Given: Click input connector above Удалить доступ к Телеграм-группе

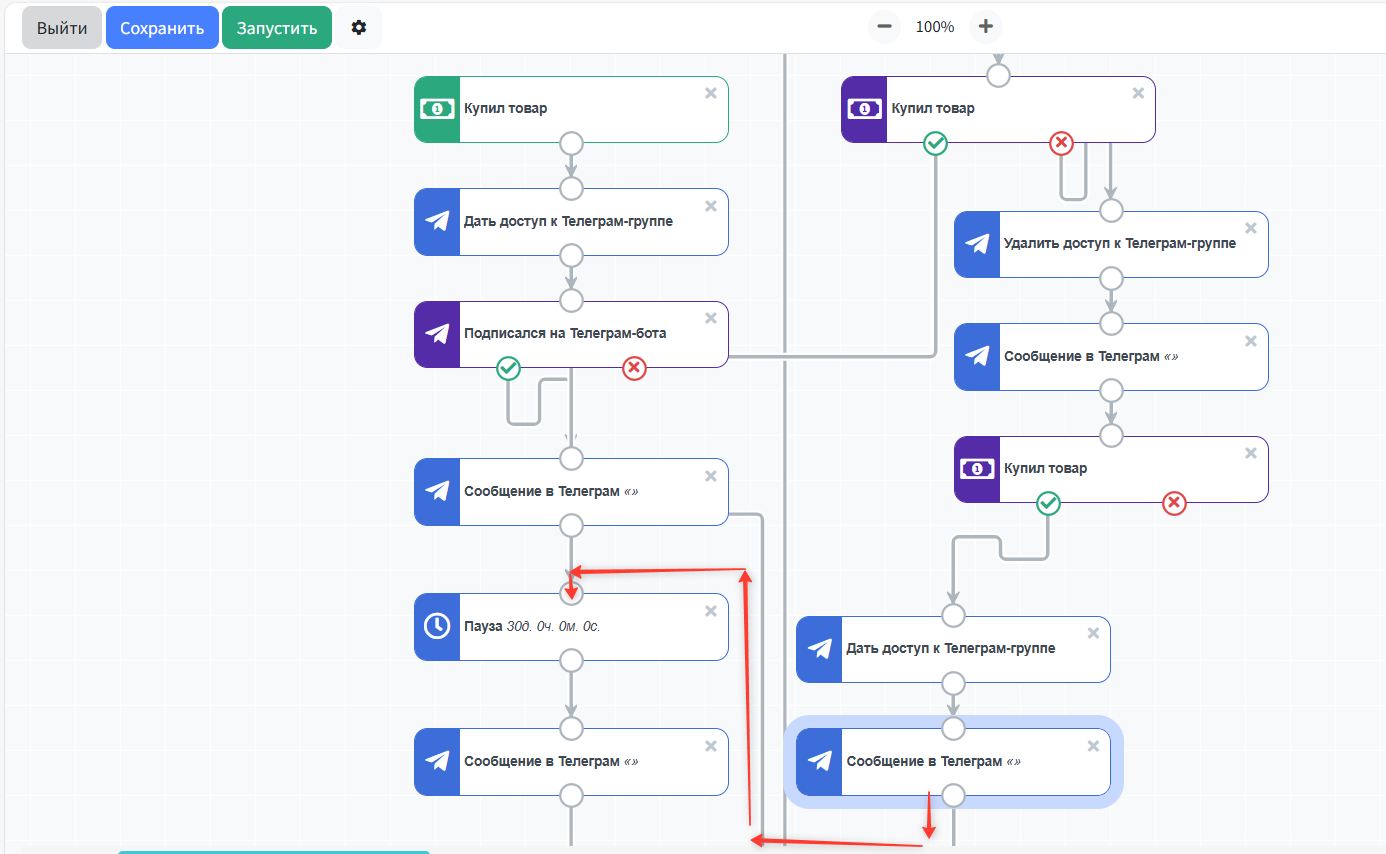Looking at the screenshot, I should pyautogui.click(x=1111, y=211).
